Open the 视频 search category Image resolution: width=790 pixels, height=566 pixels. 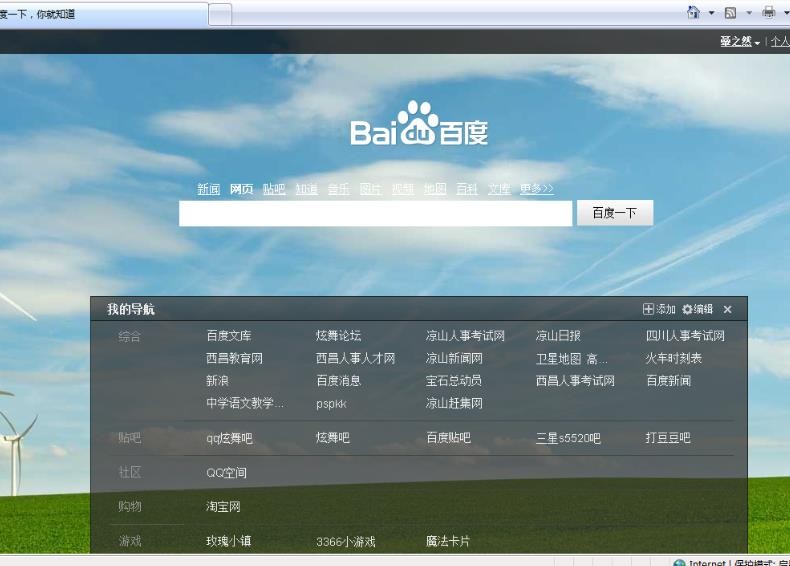(x=403, y=189)
